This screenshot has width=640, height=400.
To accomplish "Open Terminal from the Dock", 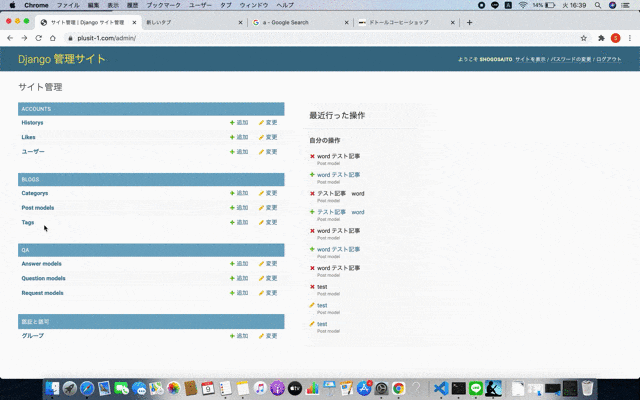I will (x=458, y=388).
